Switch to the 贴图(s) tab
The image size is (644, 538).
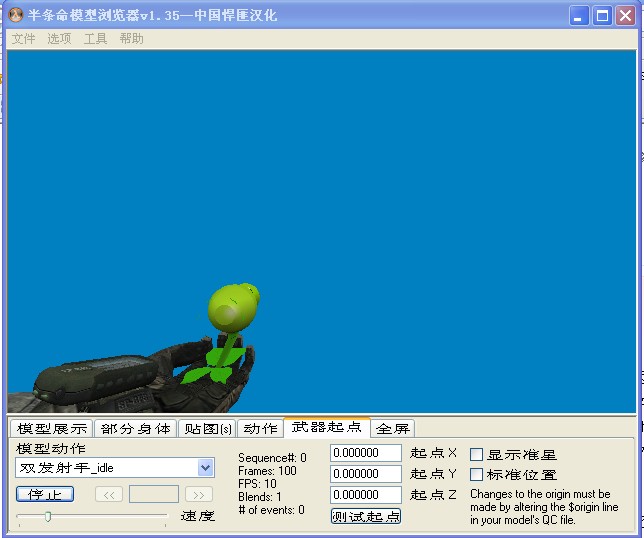pyautogui.click(x=207, y=428)
